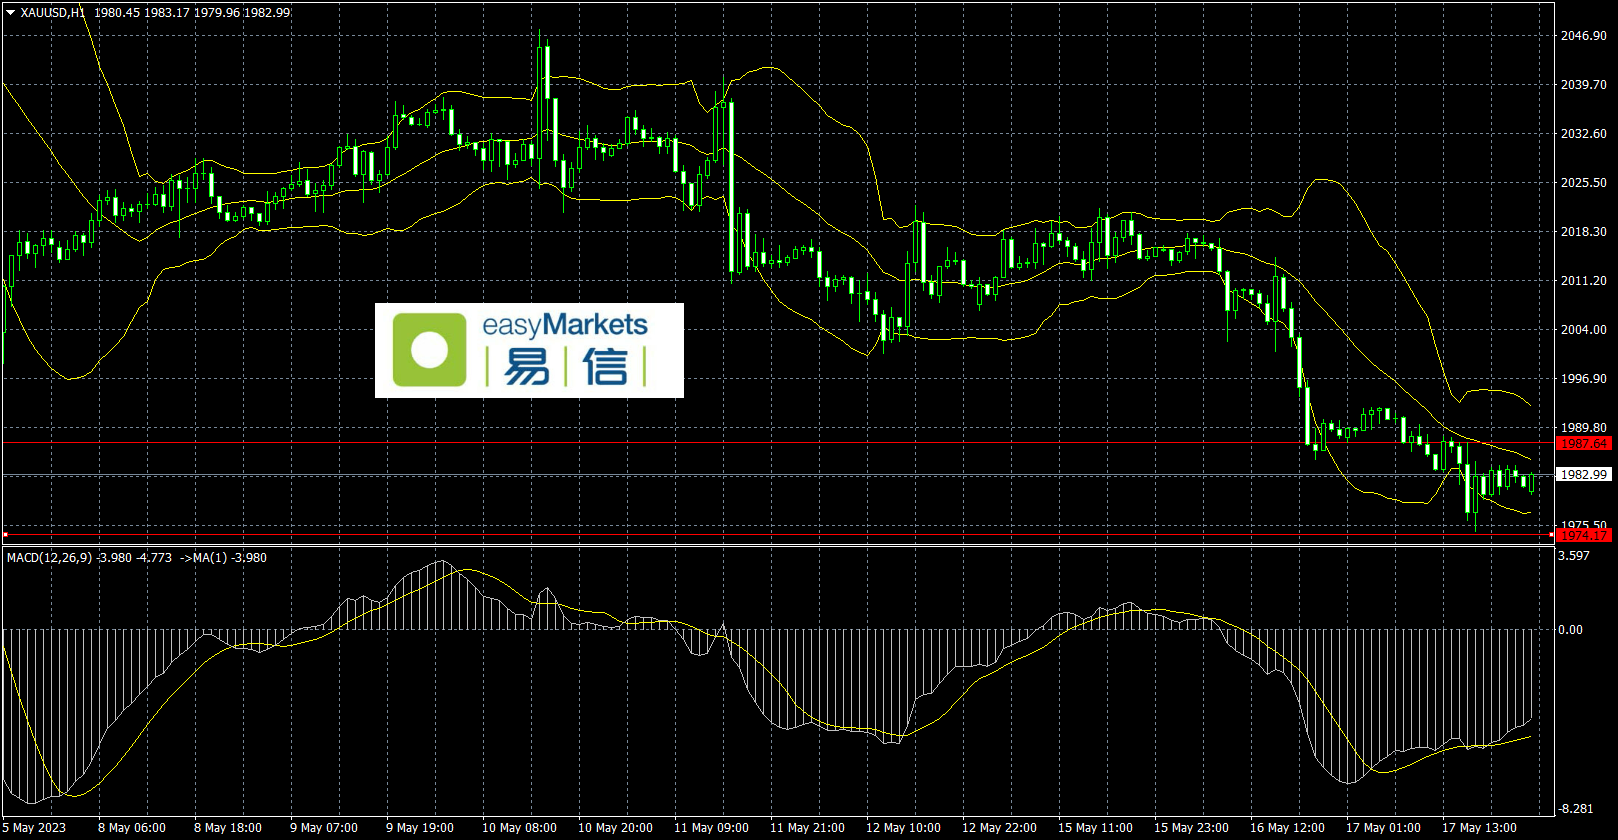Click the 2046.90 price axis value
1618x840 pixels.
tap(1584, 36)
